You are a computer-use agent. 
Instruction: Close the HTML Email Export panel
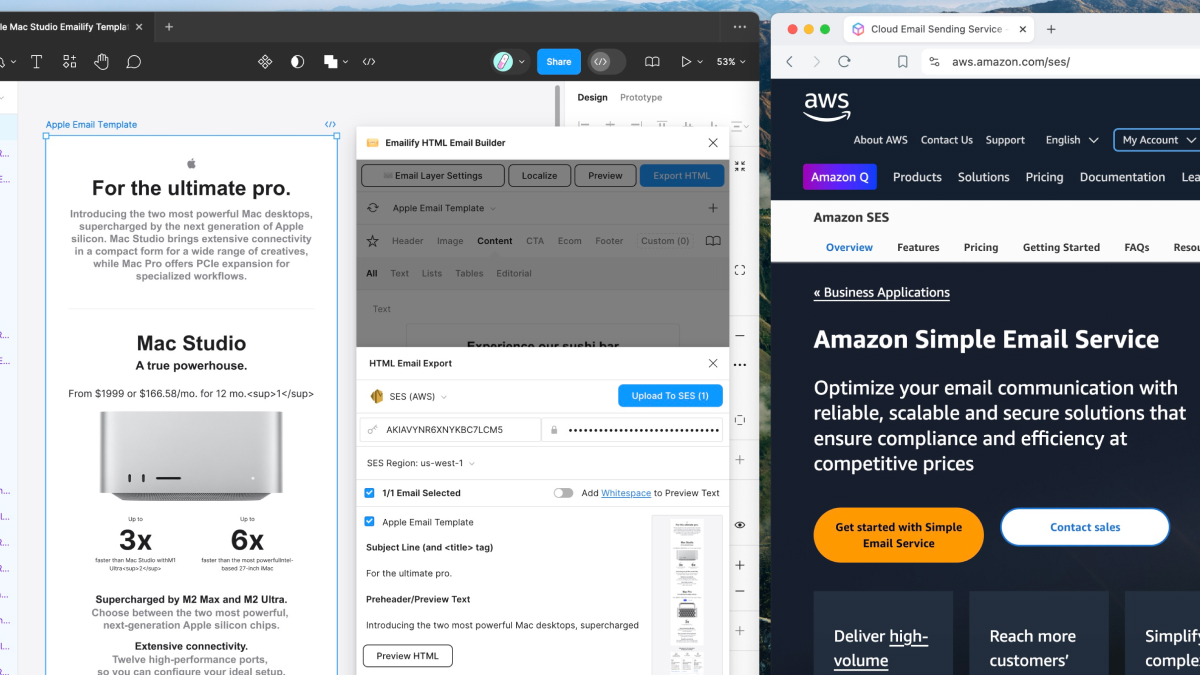713,363
